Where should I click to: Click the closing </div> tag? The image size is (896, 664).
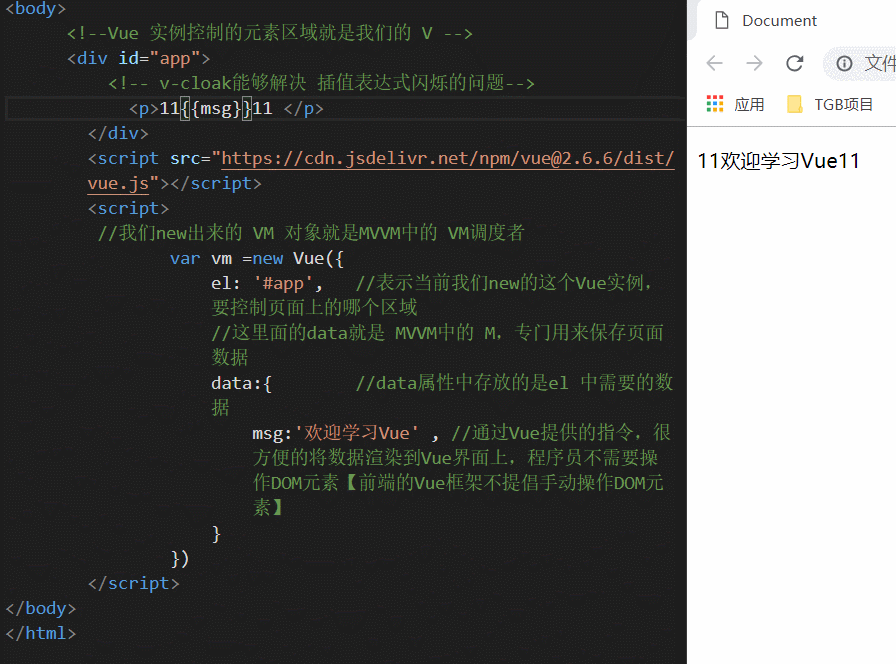[x=118, y=133]
